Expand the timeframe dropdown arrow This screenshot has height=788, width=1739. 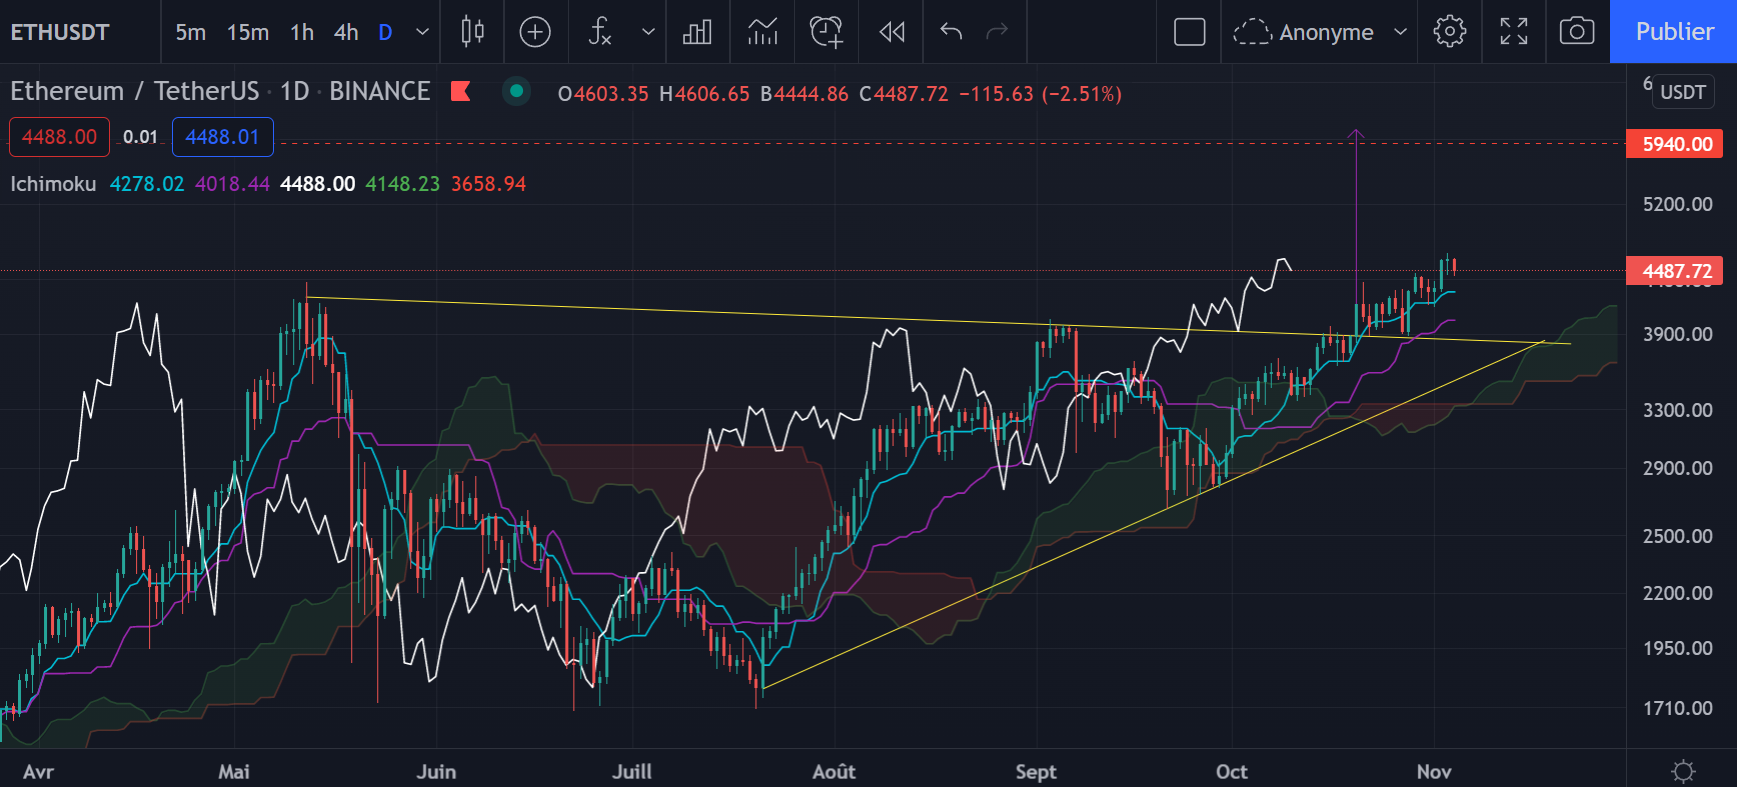[422, 32]
